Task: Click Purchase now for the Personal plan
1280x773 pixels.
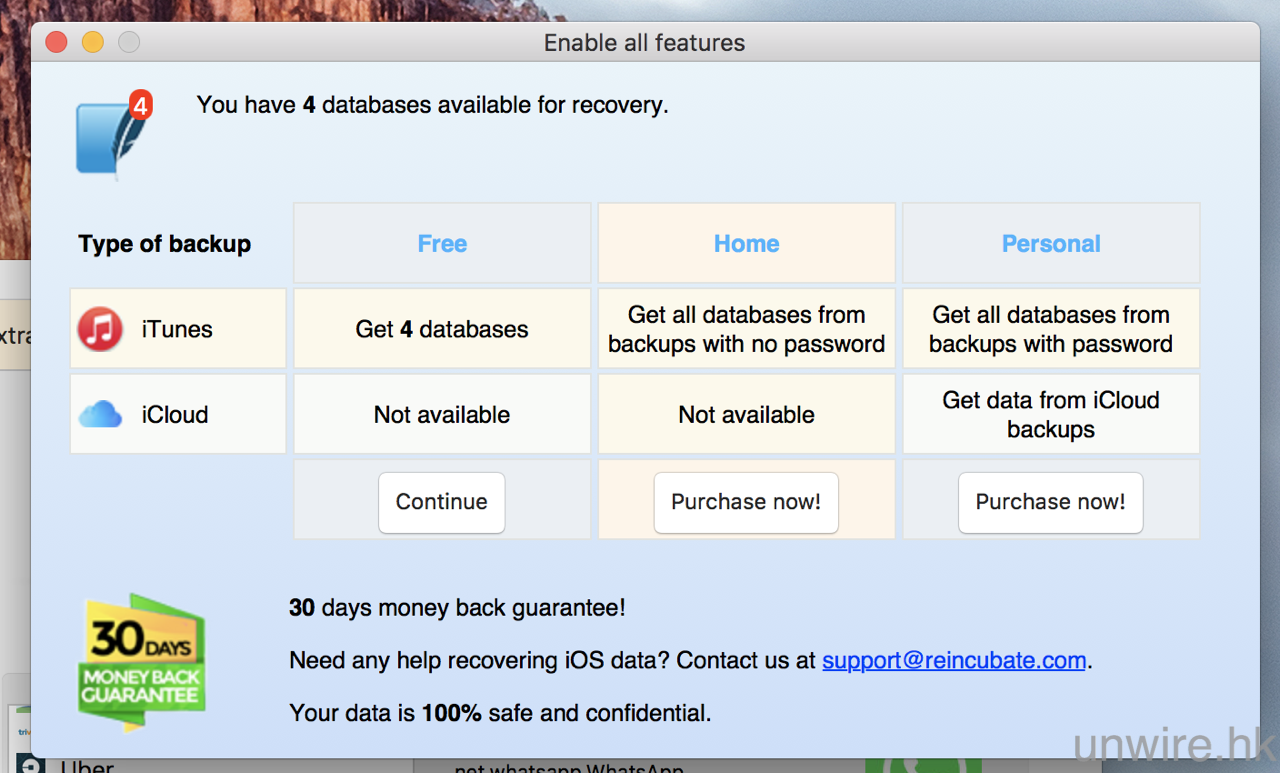Action: (1050, 502)
